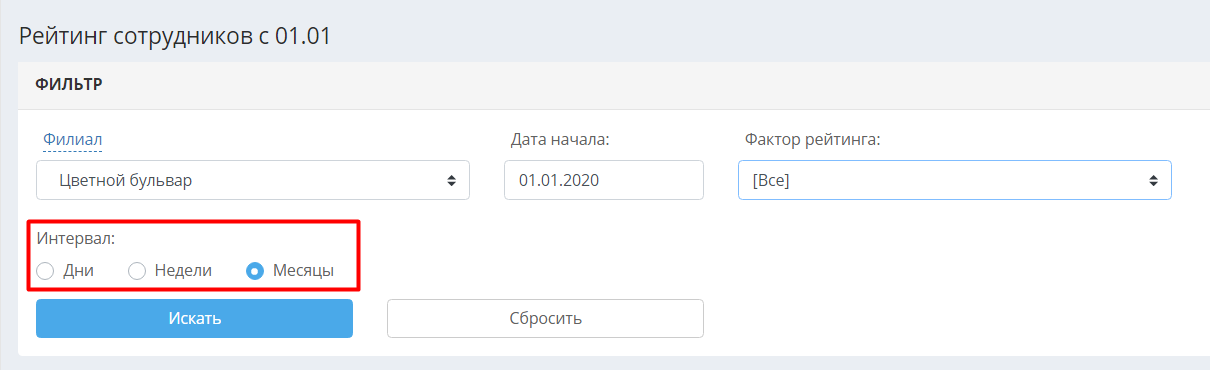Viewport: 1210px width, 370px height.
Task: Focus the start date field 01.01.2020
Action: [604, 181]
